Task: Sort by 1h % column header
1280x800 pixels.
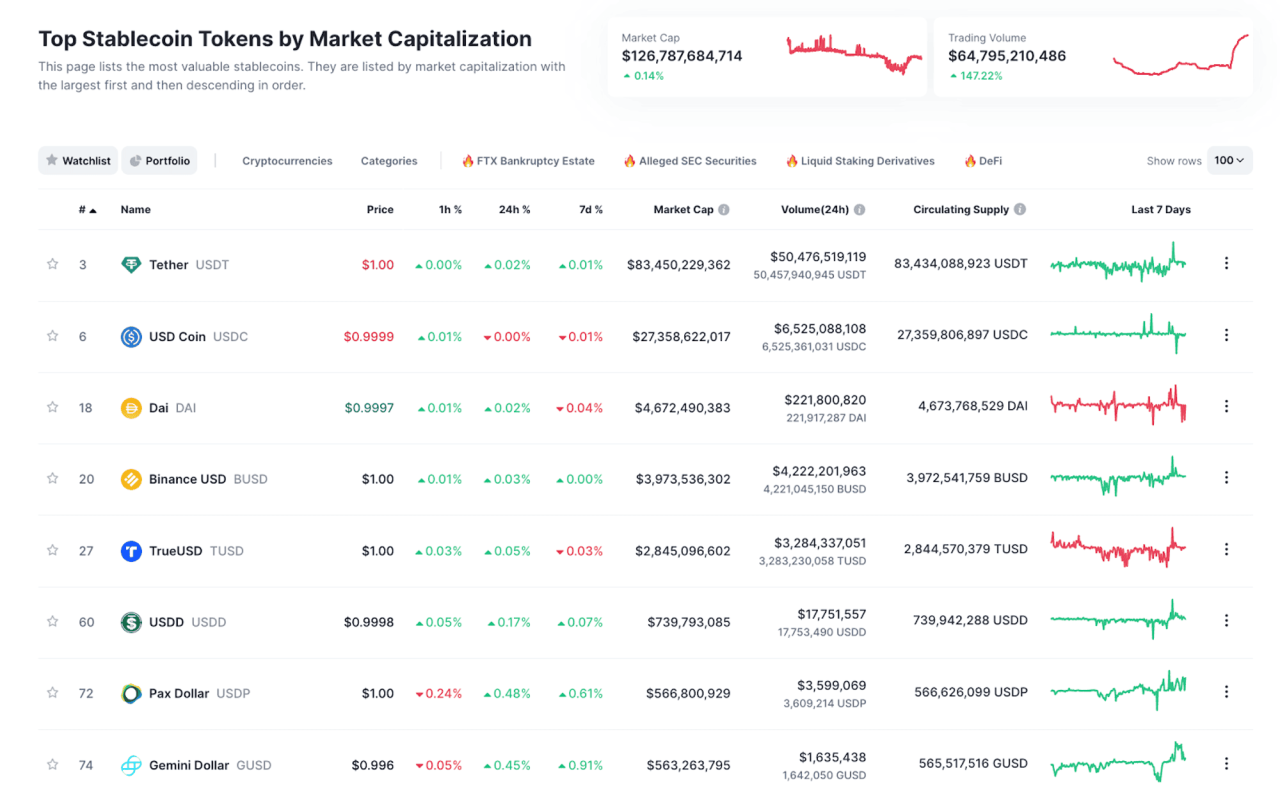Action: [x=450, y=210]
